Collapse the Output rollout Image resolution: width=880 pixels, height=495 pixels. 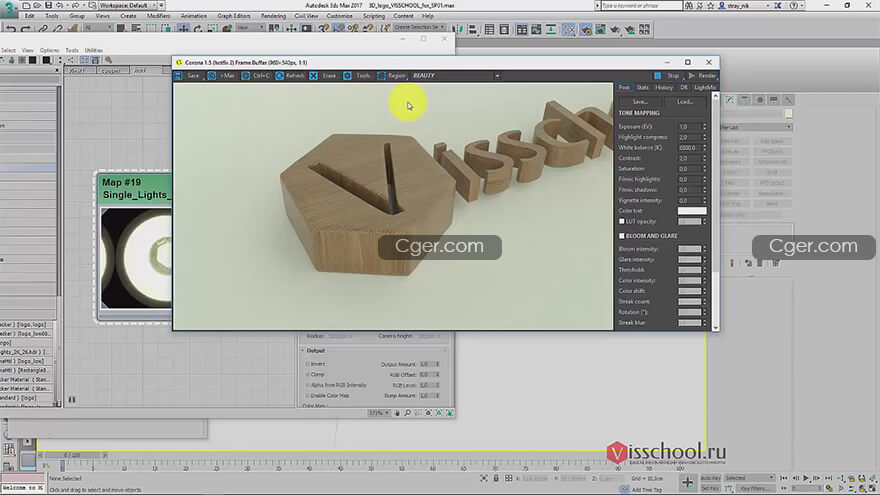[316, 351]
